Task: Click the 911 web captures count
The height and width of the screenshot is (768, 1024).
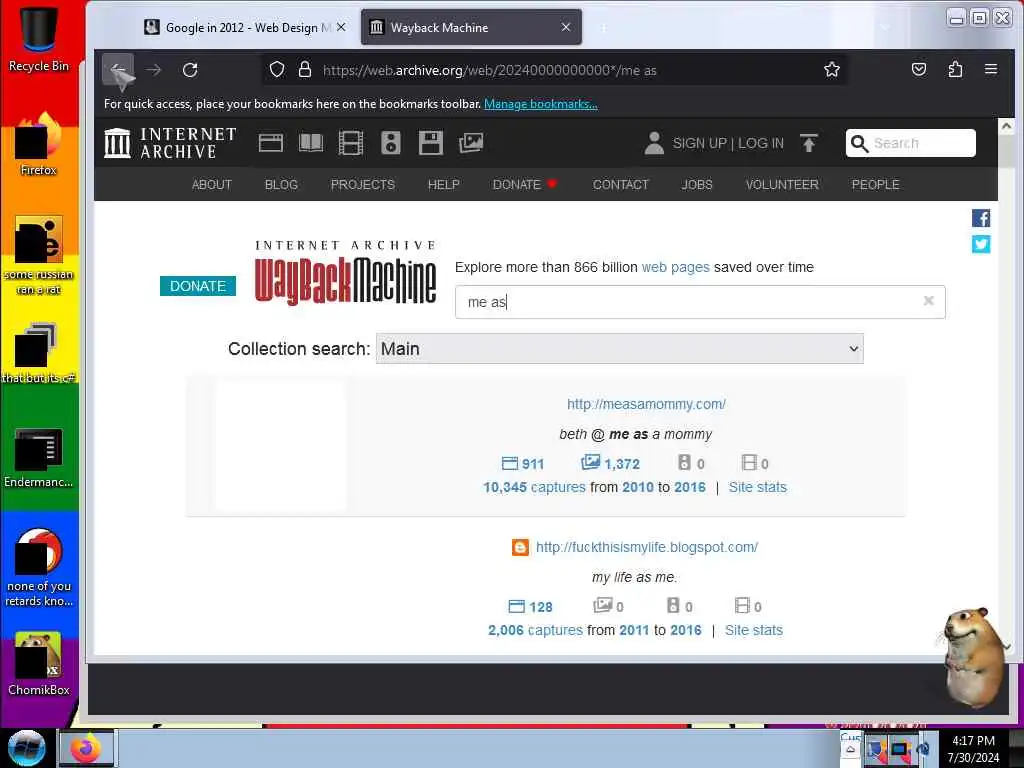Action: pyautogui.click(x=523, y=464)
